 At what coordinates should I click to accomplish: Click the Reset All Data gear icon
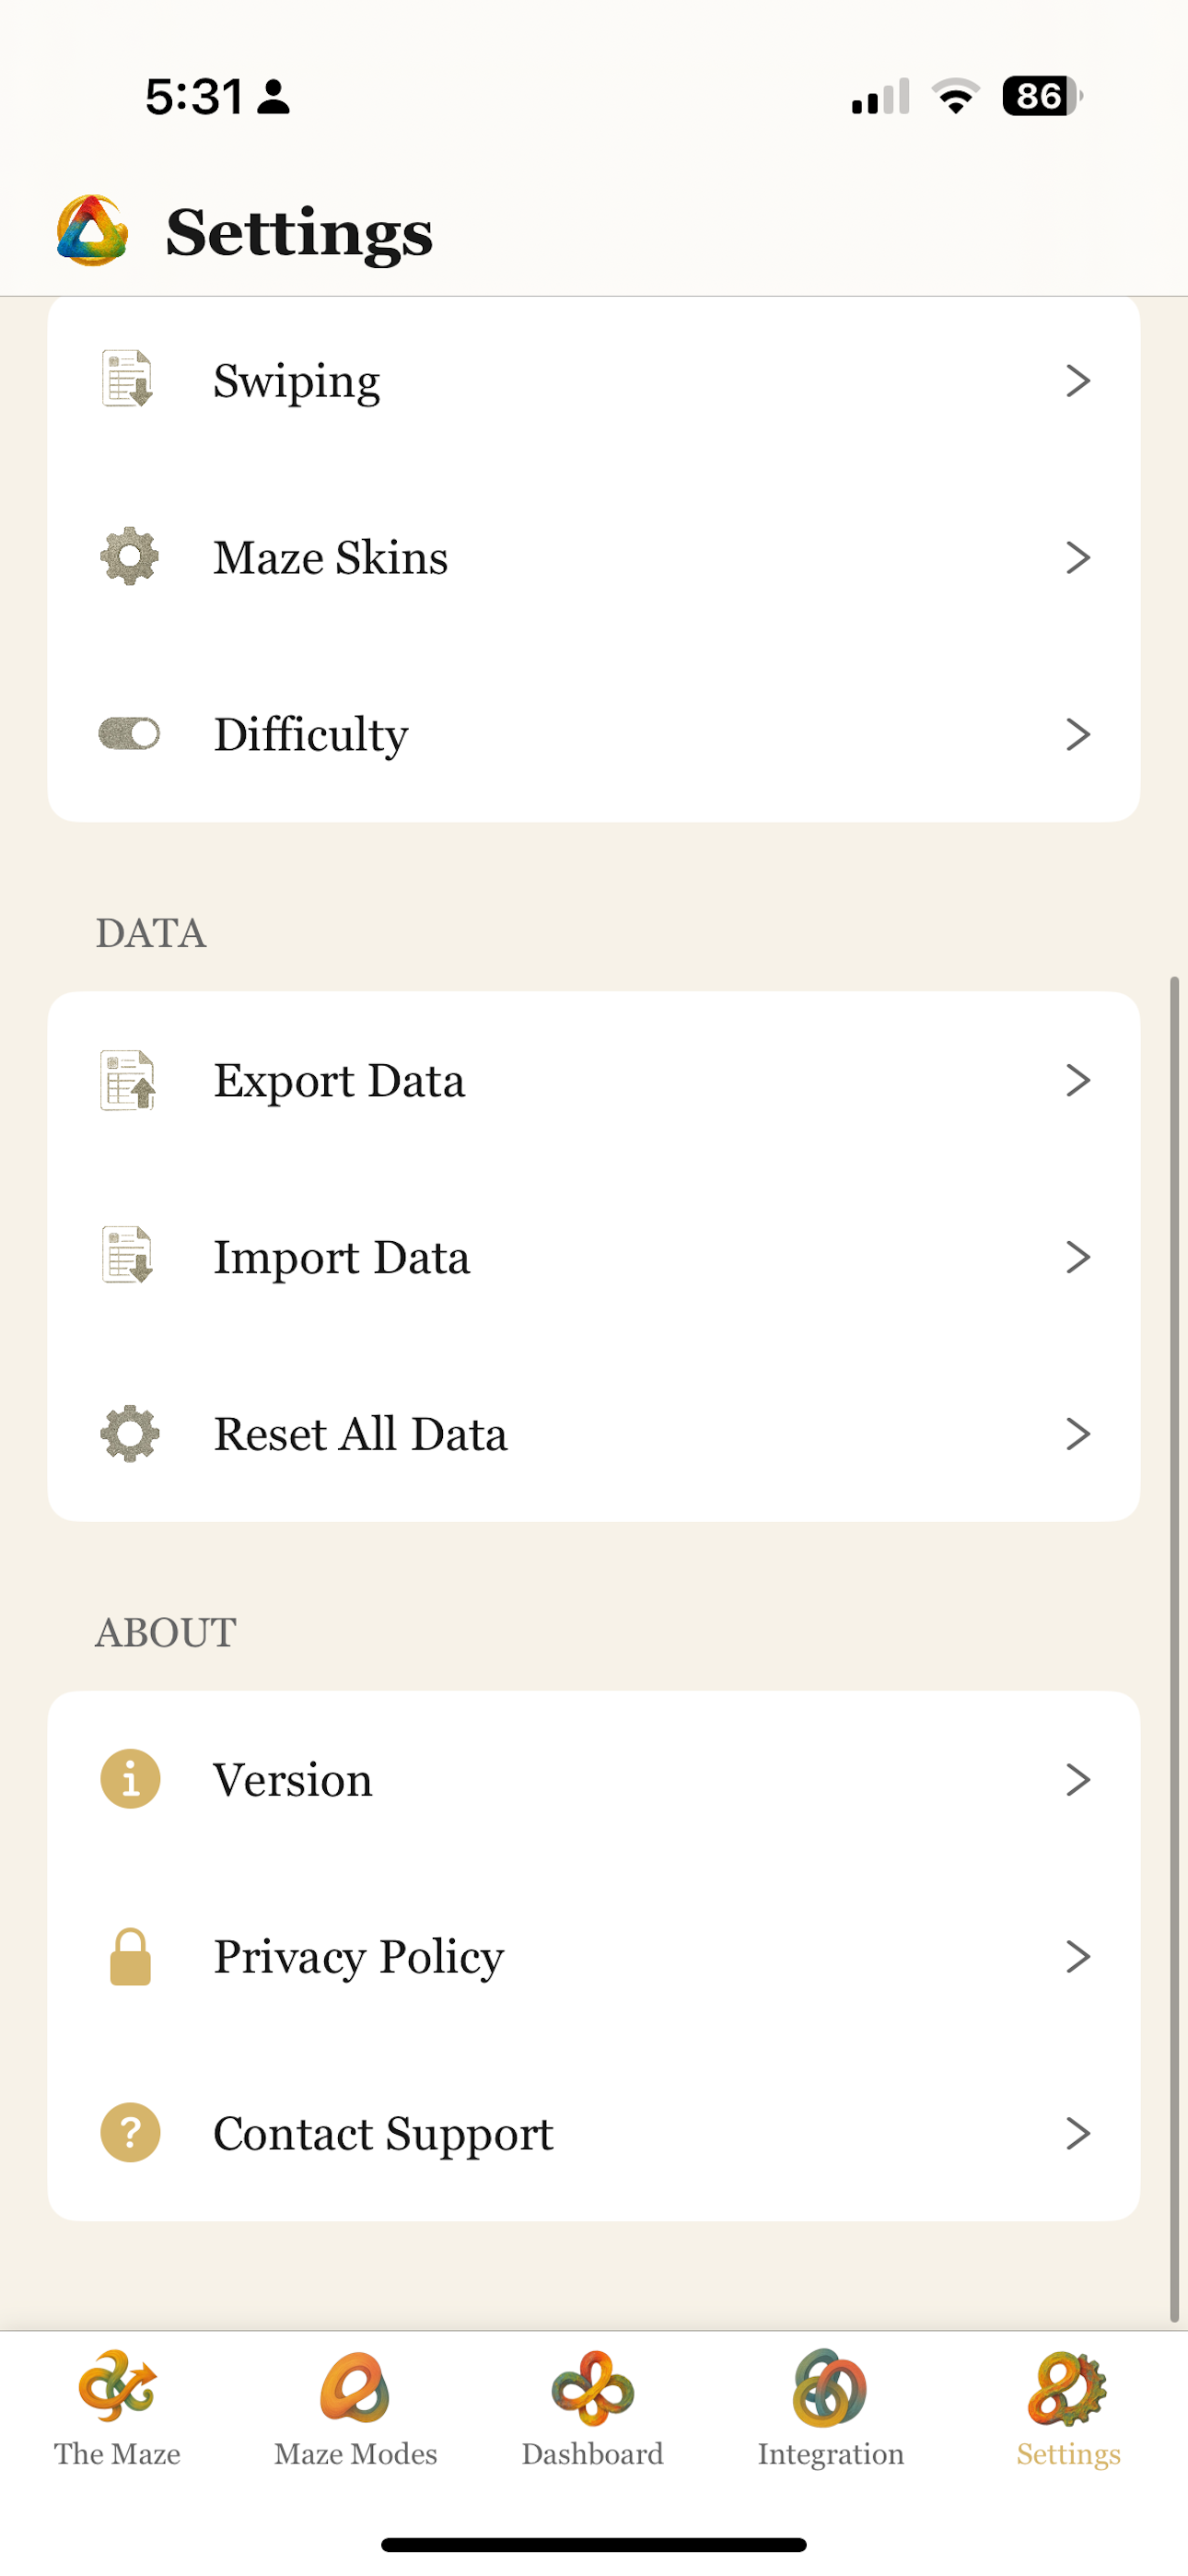coord(129,1434)
